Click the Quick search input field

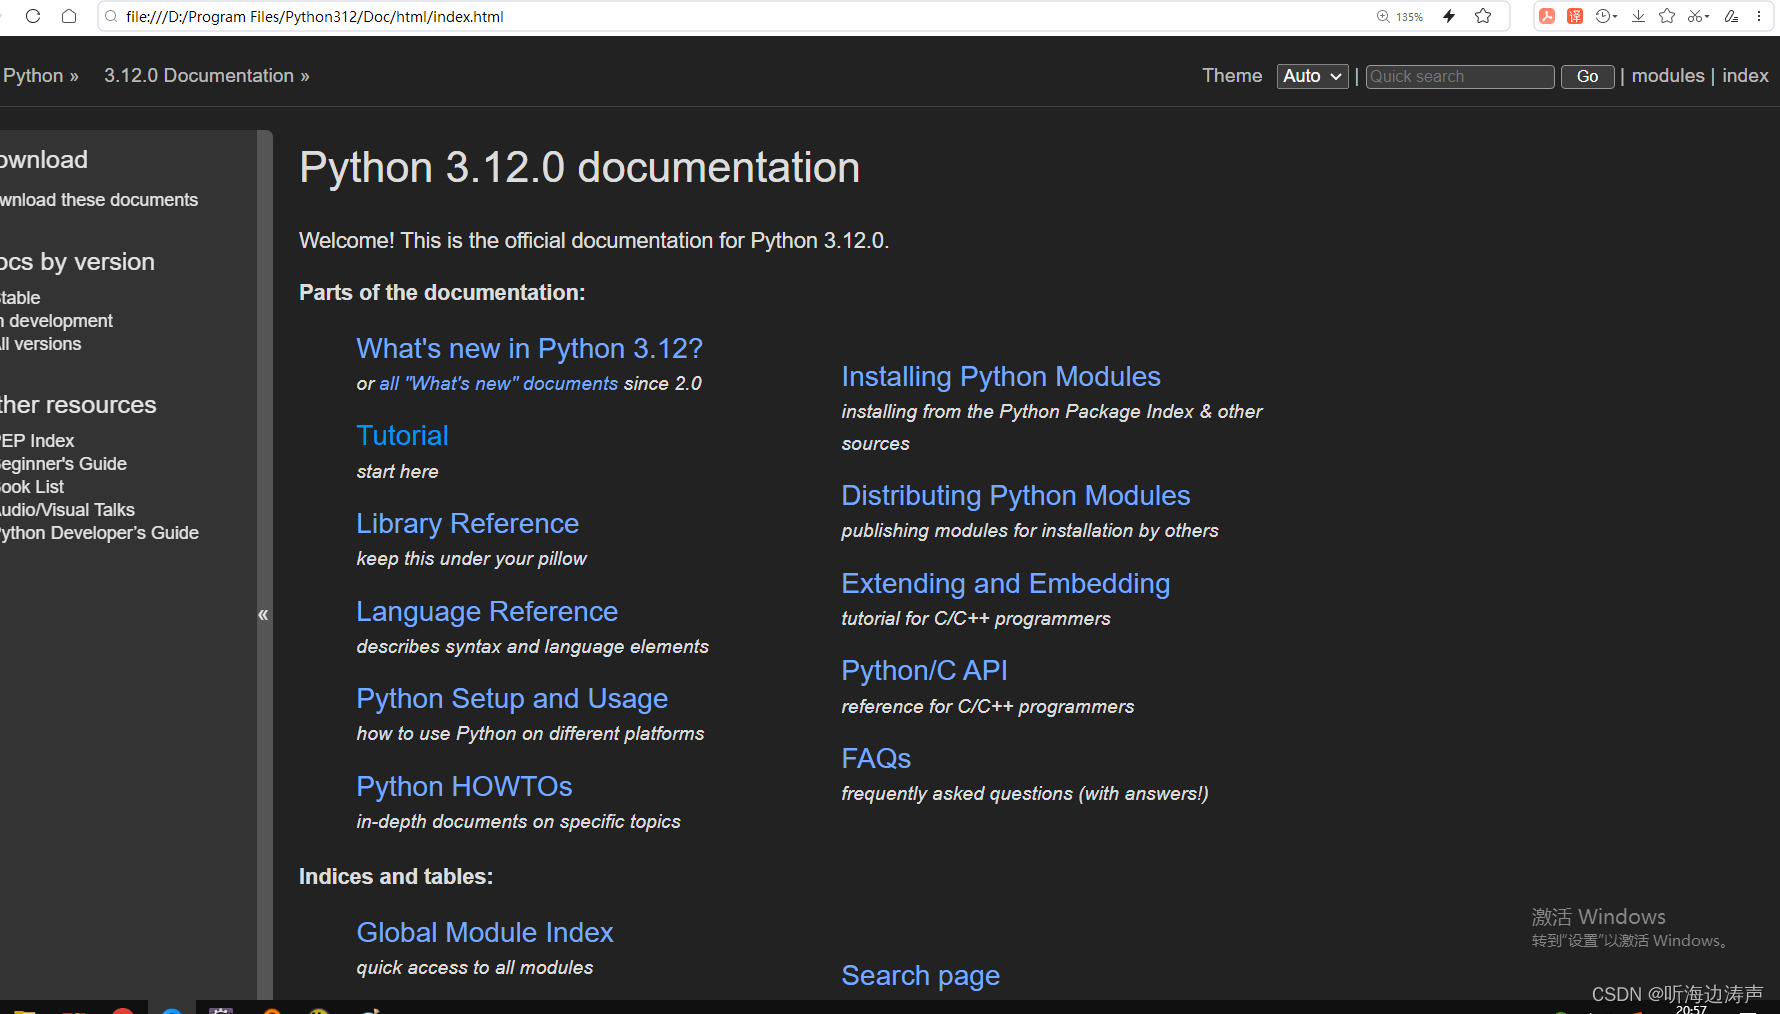click(x=1459, y=76)
